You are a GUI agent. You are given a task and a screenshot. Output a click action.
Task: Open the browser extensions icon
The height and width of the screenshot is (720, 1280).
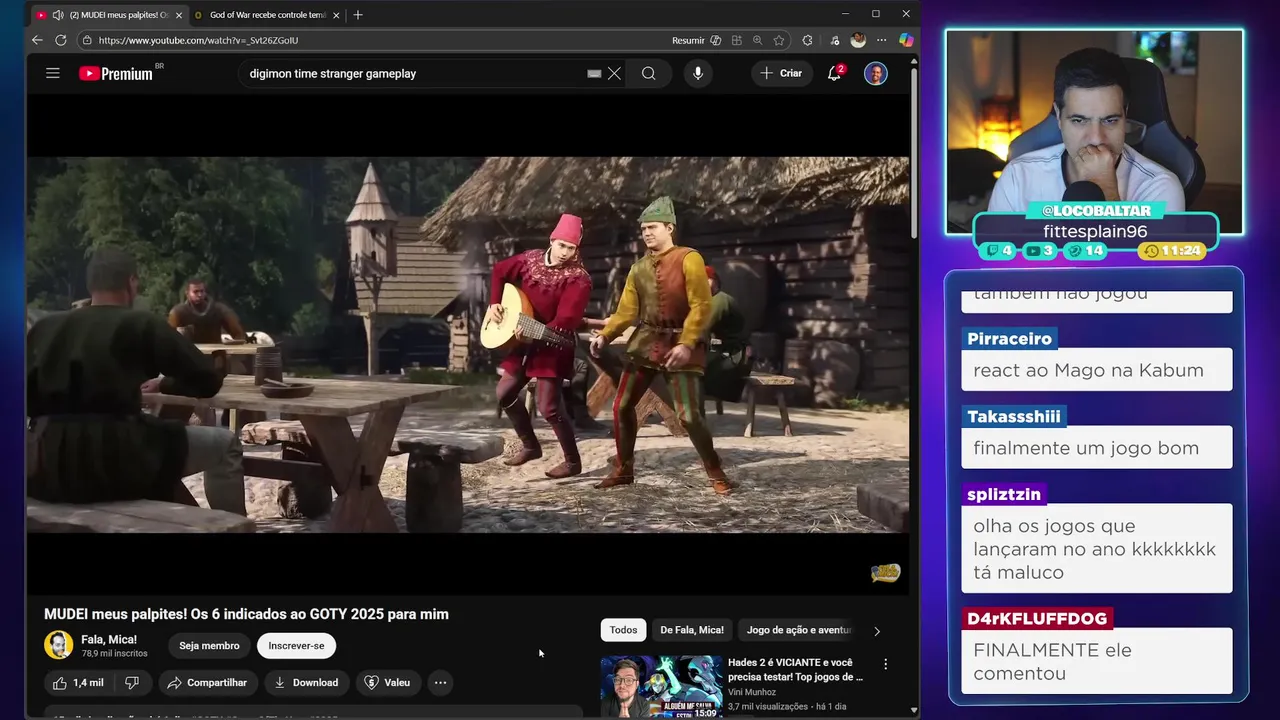click(807, 40)
